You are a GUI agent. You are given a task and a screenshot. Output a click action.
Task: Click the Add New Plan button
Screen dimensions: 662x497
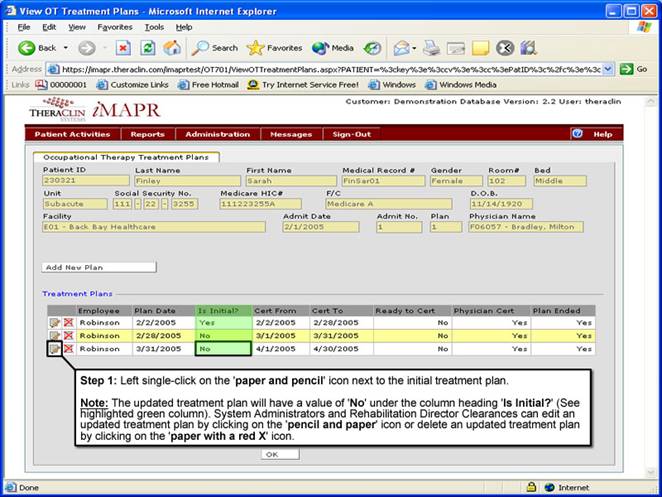click(x=99, y=267)
